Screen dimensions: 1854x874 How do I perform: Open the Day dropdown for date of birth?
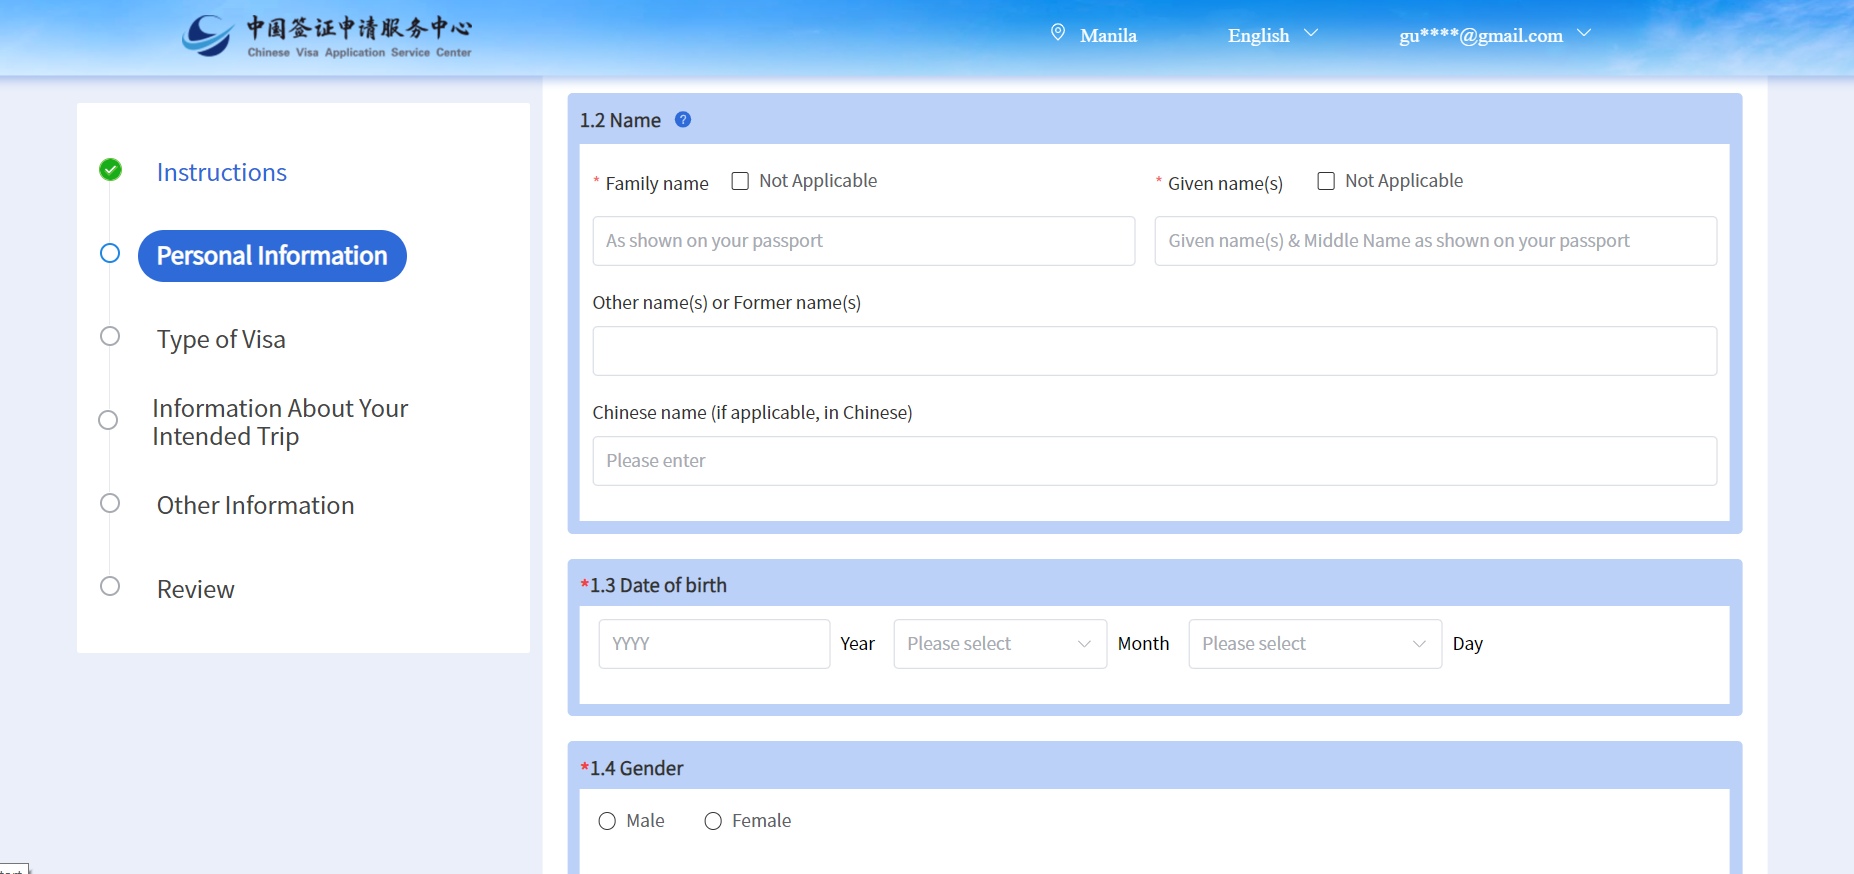click(x=1315, y=644)
